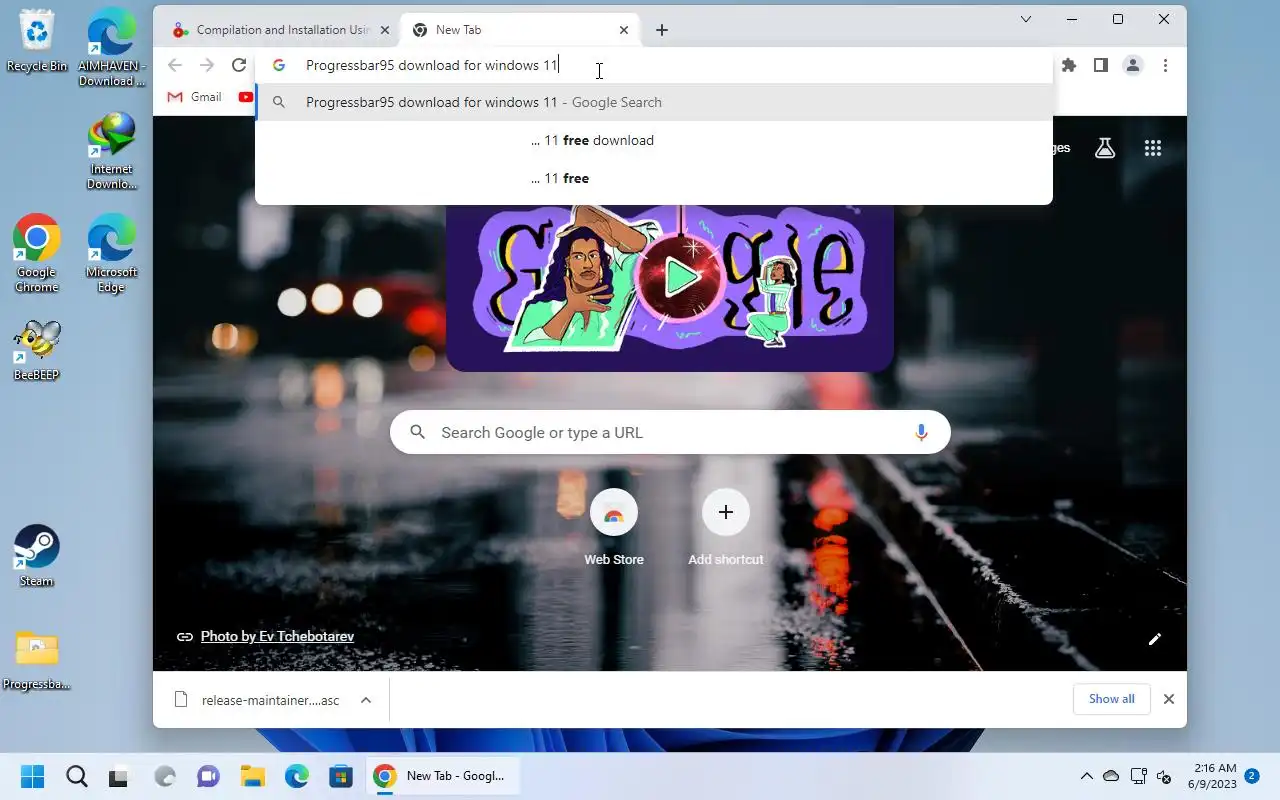Expand release-maintainer download options chevron
1280x800 pixels.
pyautogui.click(x=366, y=700)
